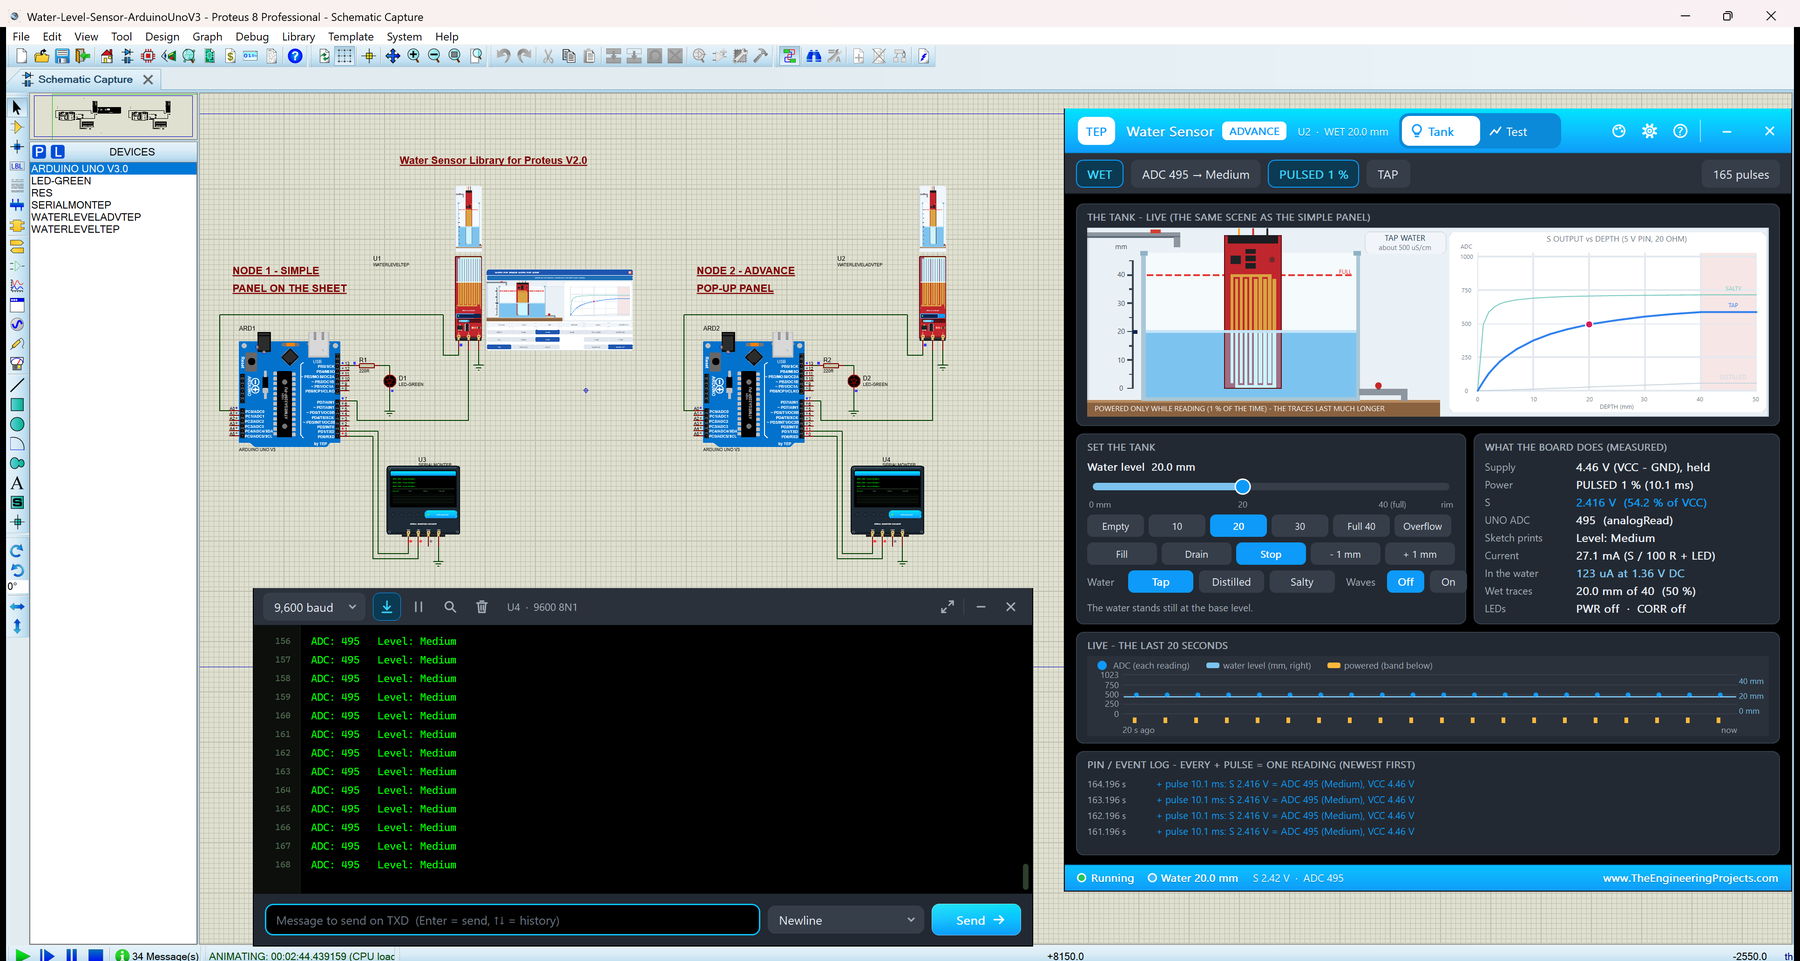
Task: Click the Send button in serial monitor
Action: pos(976,920)
